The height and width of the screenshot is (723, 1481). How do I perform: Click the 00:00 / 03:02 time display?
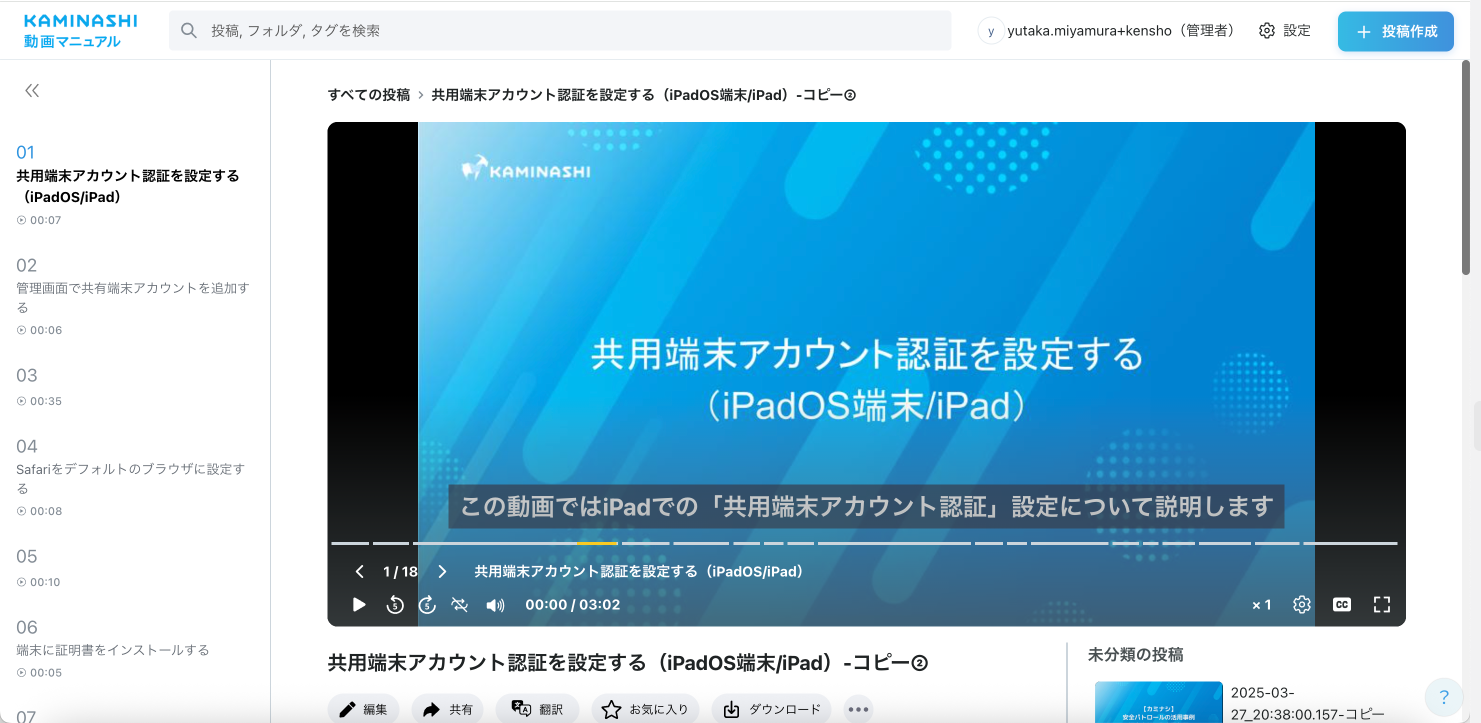pos(573,605)
